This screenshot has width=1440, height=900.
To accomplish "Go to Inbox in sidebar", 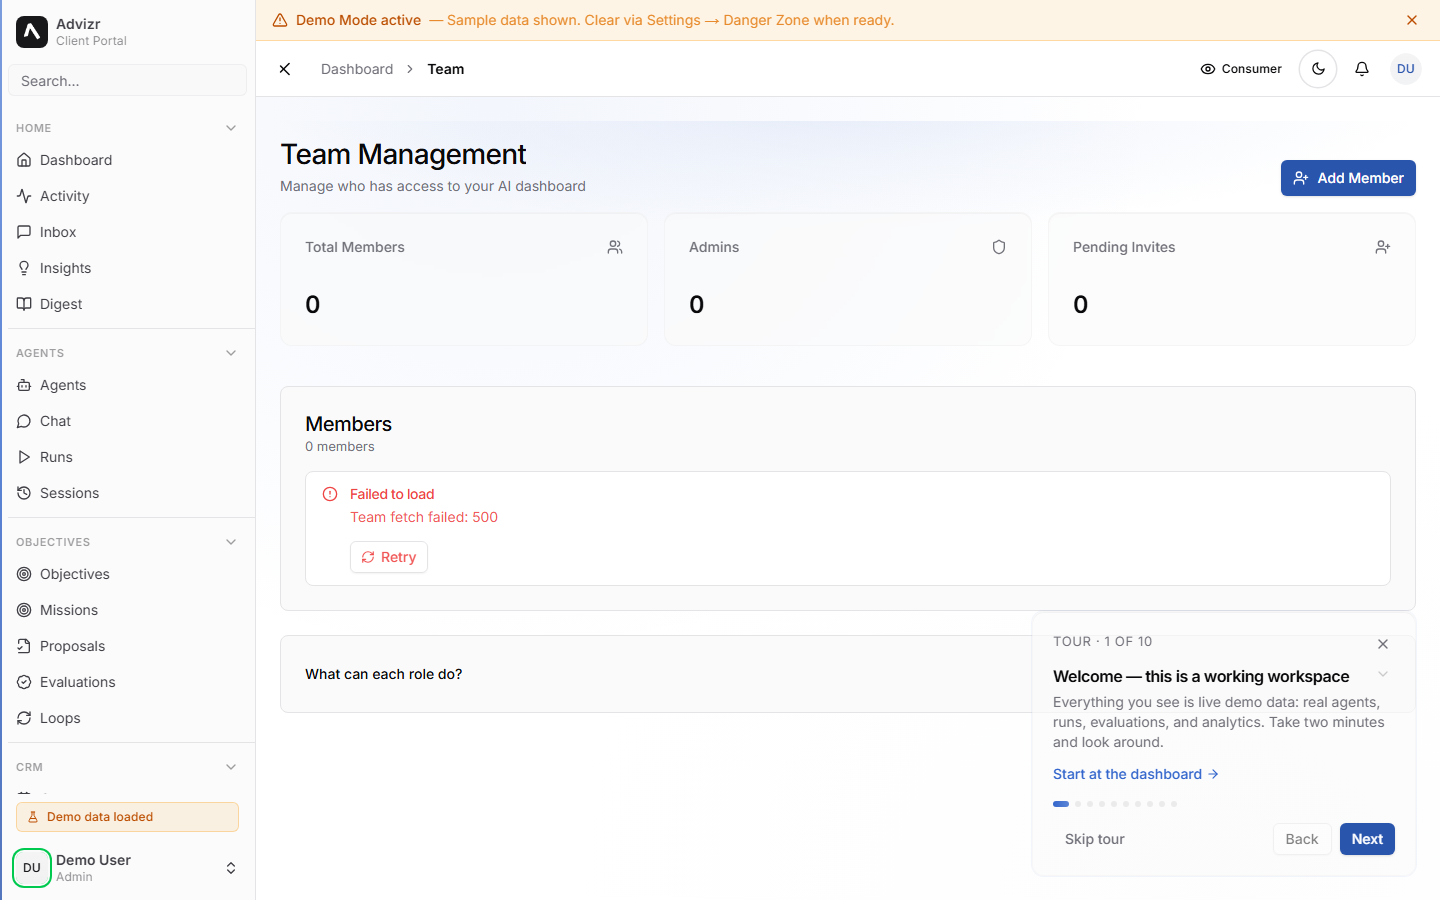I will tap(127, 232).
